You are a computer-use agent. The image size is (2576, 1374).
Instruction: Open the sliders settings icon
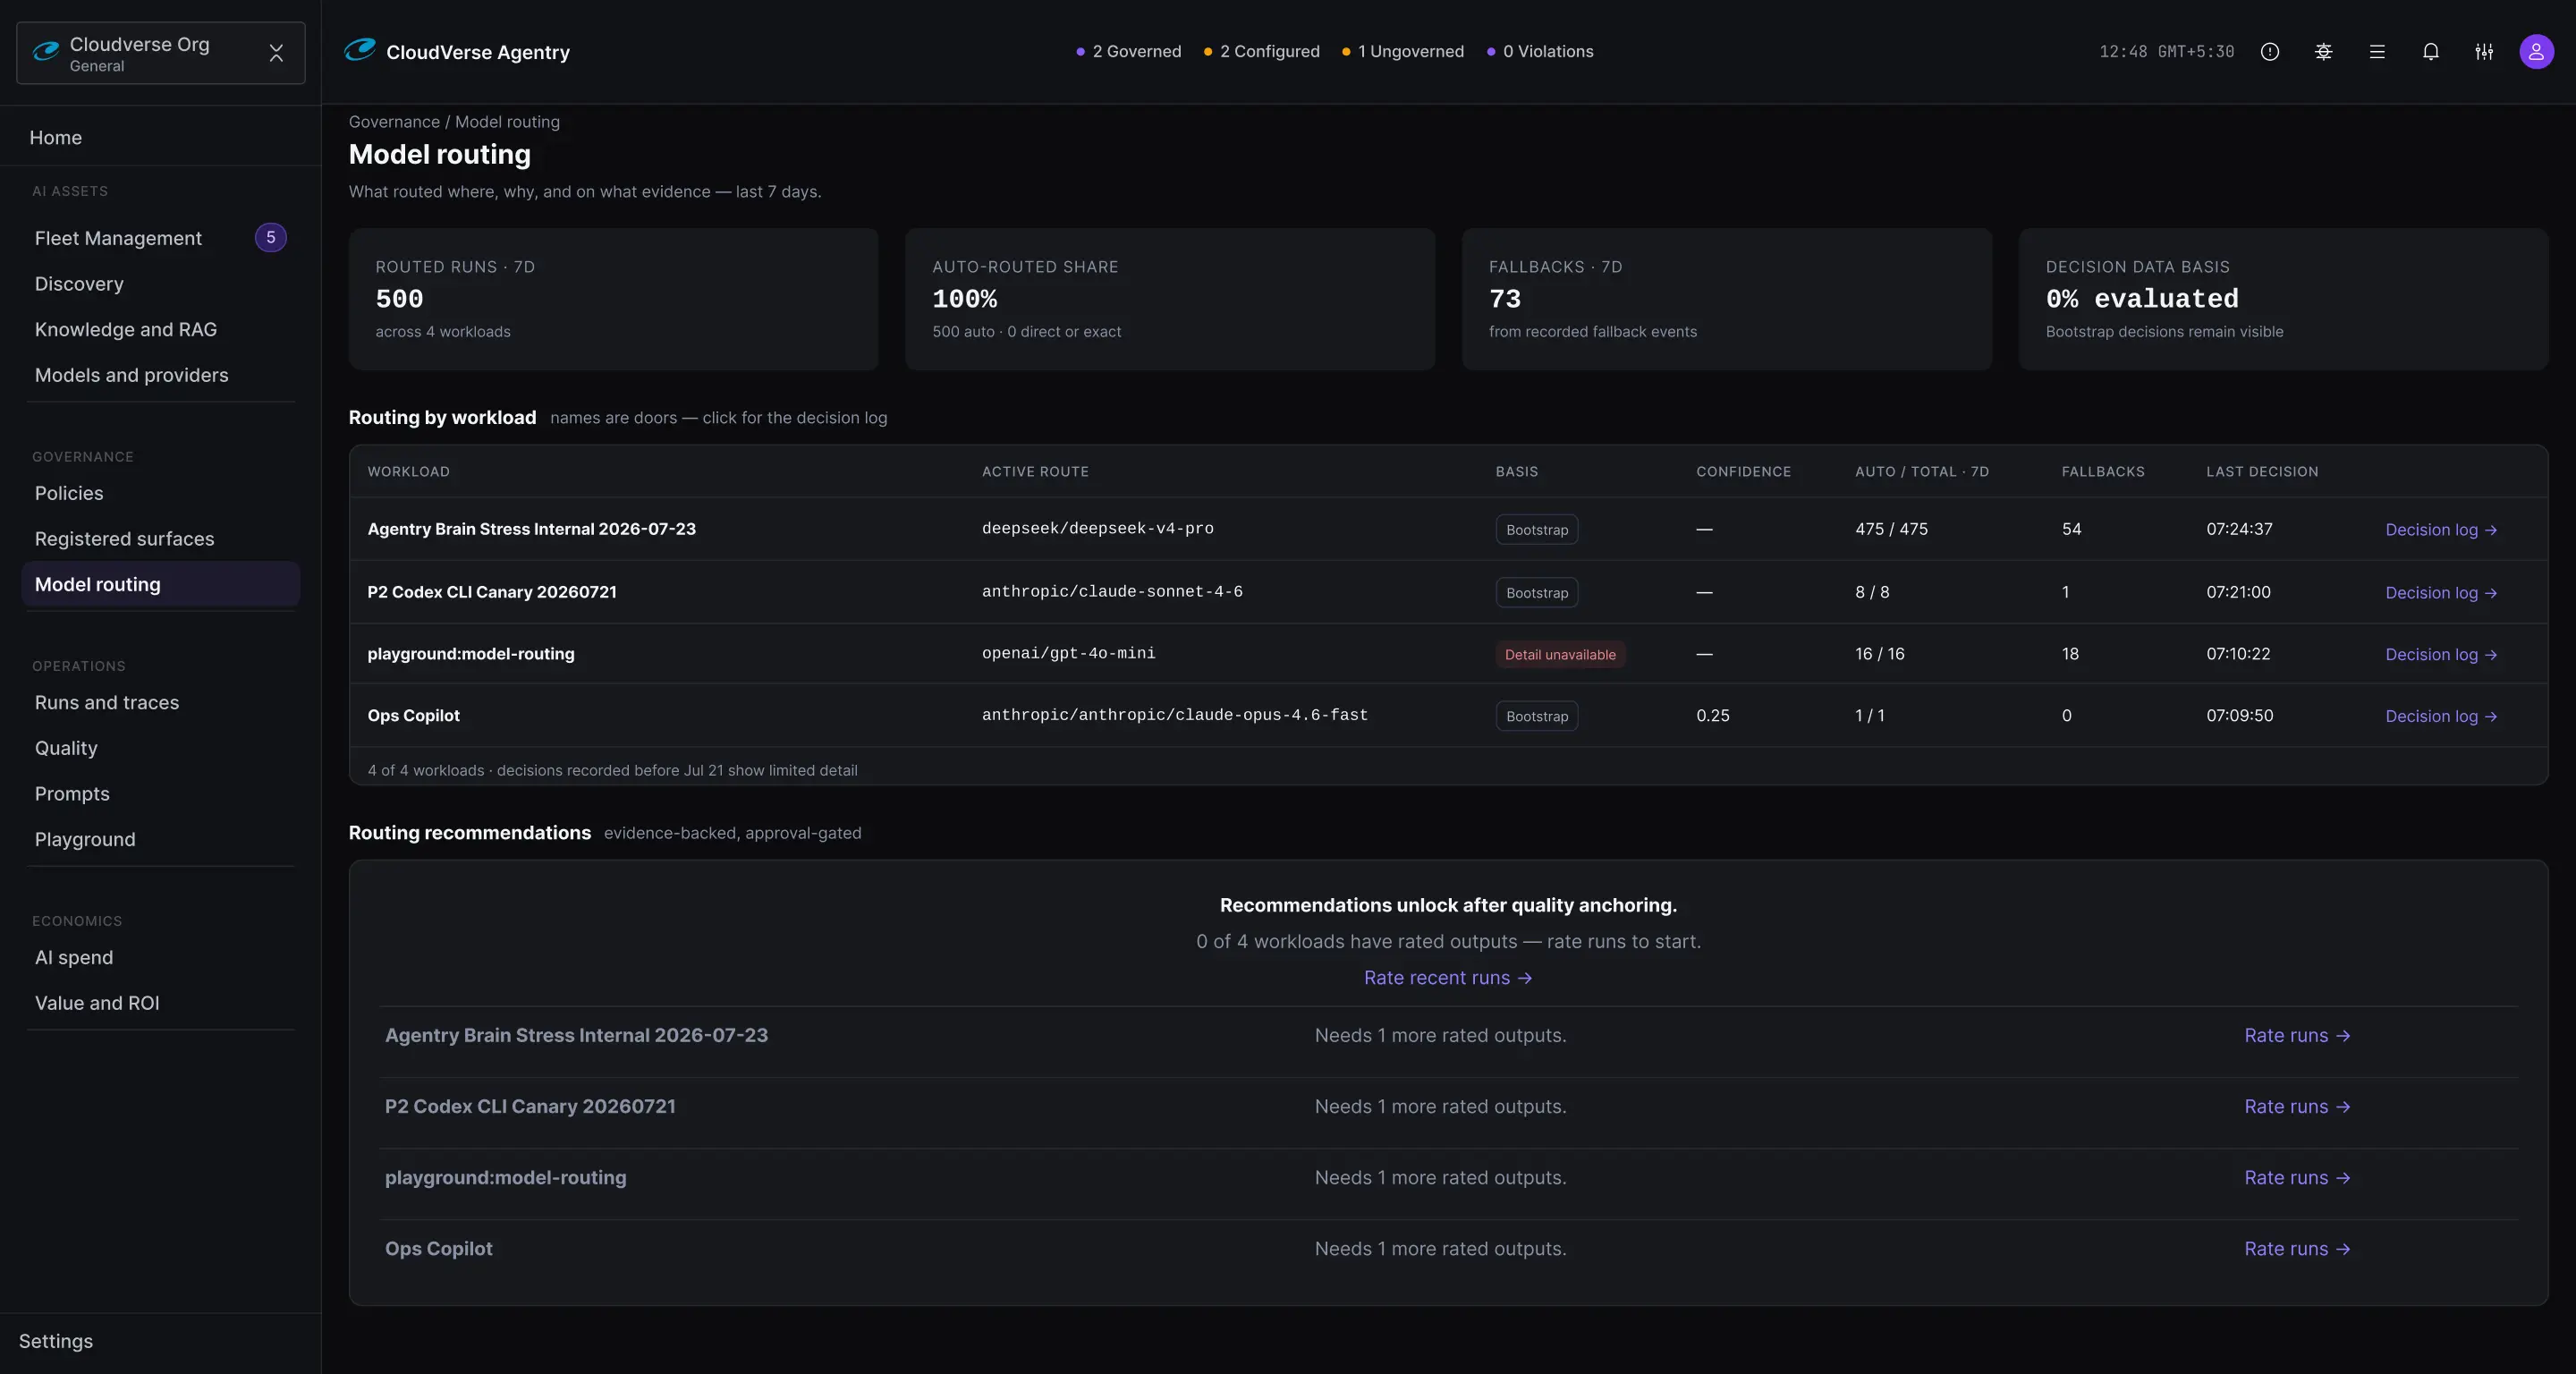[2484, 52]
